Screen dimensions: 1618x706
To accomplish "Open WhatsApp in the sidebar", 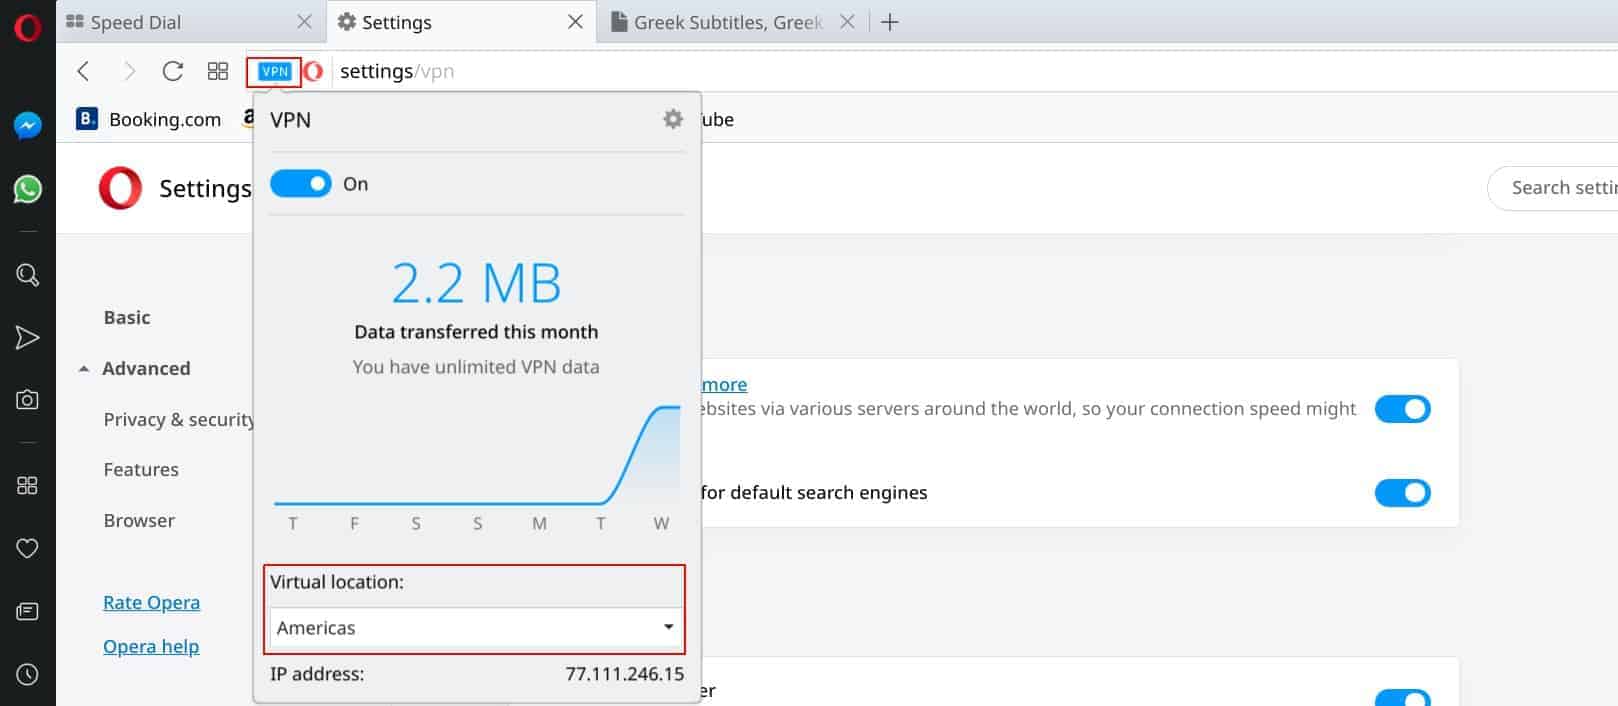I will pyautogui.click(x=27, y=188).
